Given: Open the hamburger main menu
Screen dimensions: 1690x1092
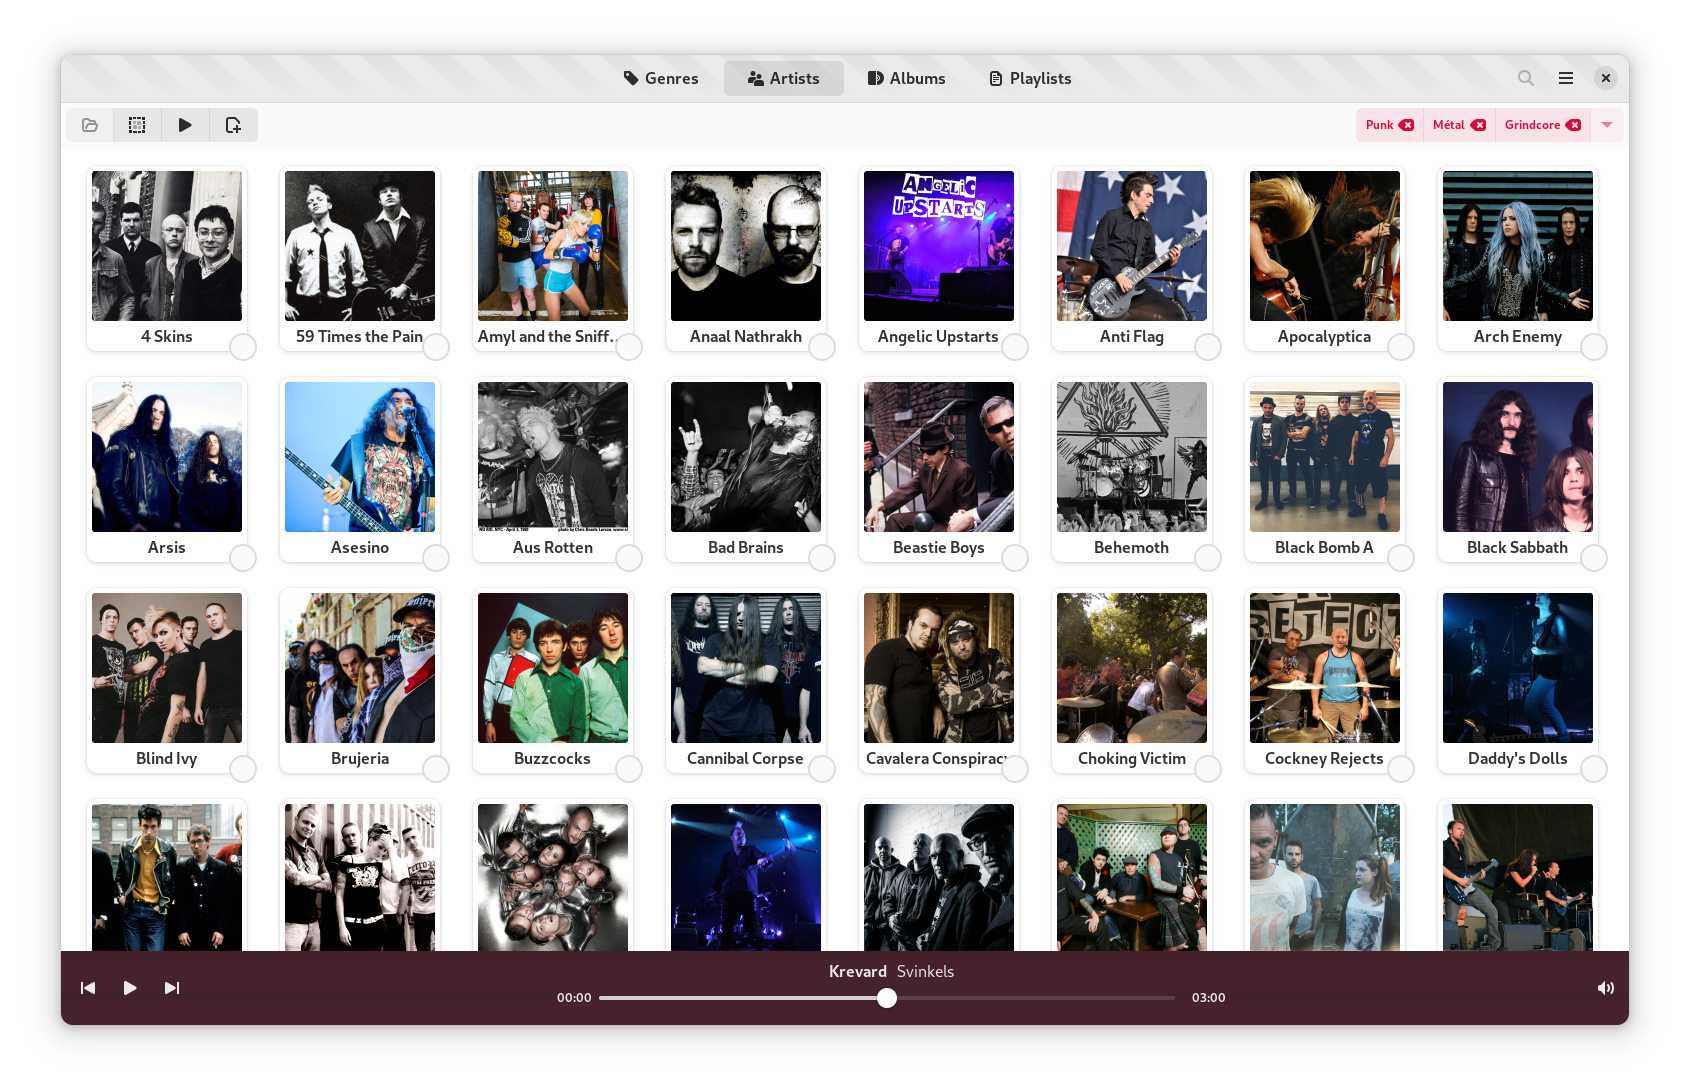Looking at the screenshot, I should click(1566, 78).
